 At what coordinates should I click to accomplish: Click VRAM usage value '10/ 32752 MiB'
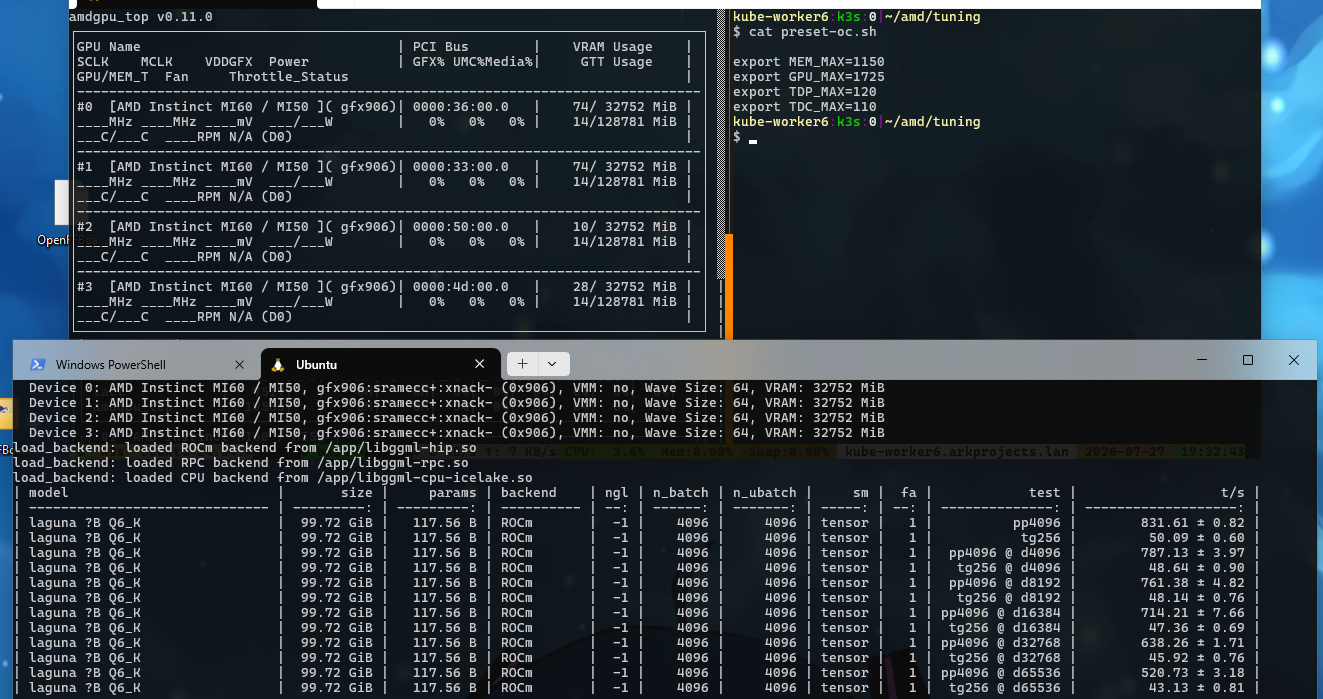click(625, 227)
